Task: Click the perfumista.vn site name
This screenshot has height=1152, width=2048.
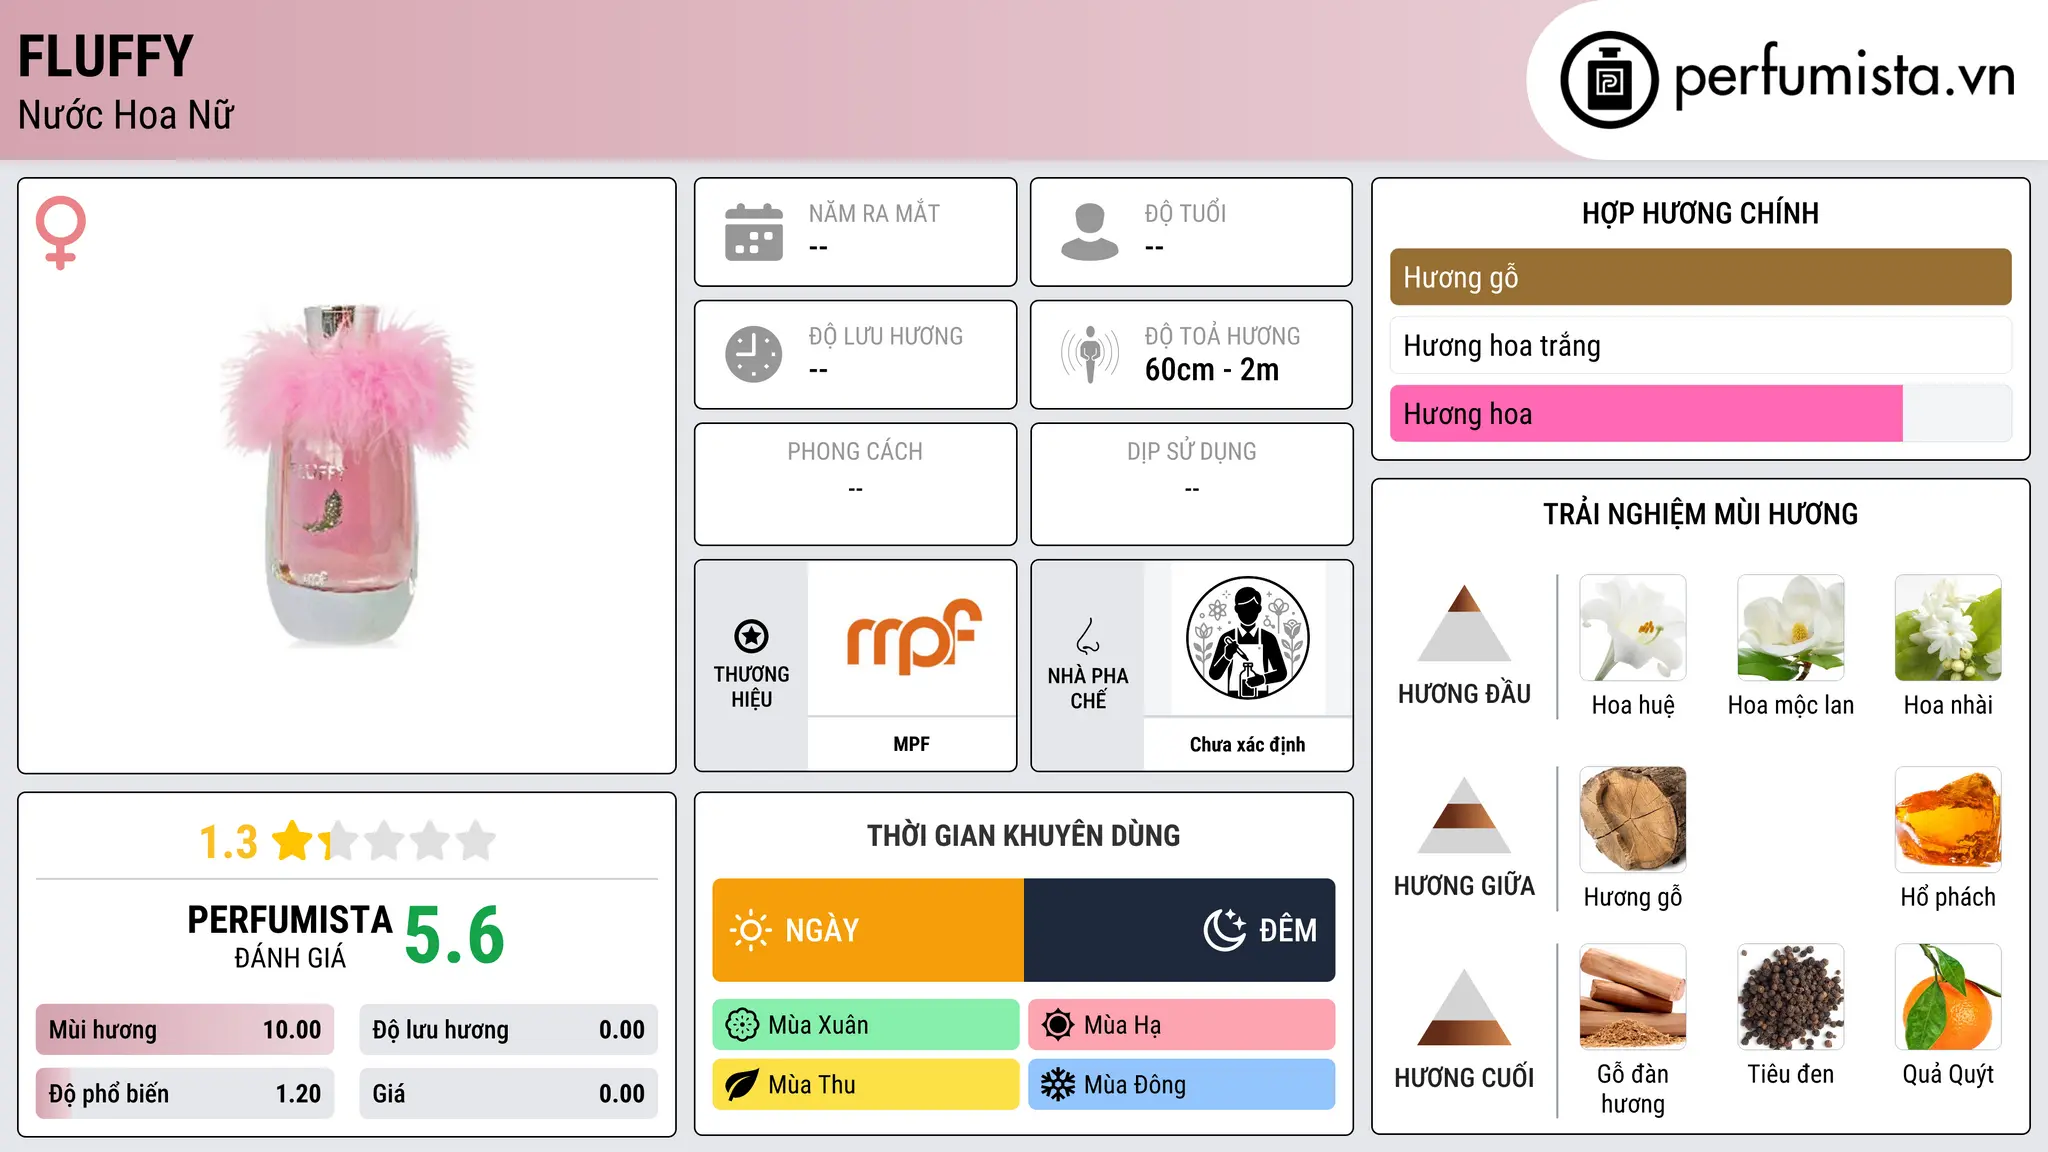Action: [1845, 76]
